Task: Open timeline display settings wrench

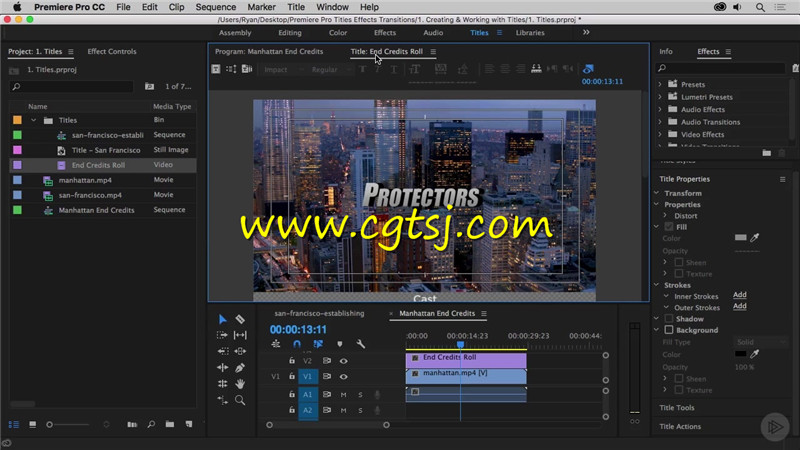Action: click(361, 344)
